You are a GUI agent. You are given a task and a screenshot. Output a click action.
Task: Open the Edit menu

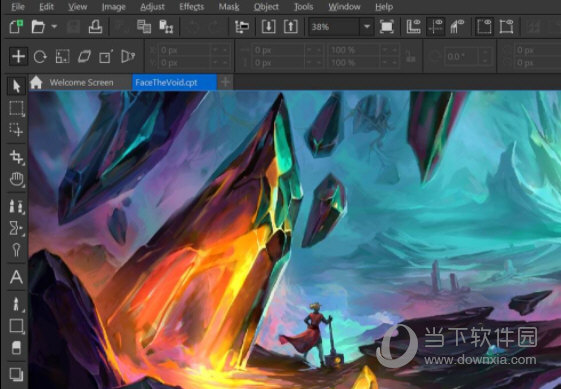pos(47,7)
